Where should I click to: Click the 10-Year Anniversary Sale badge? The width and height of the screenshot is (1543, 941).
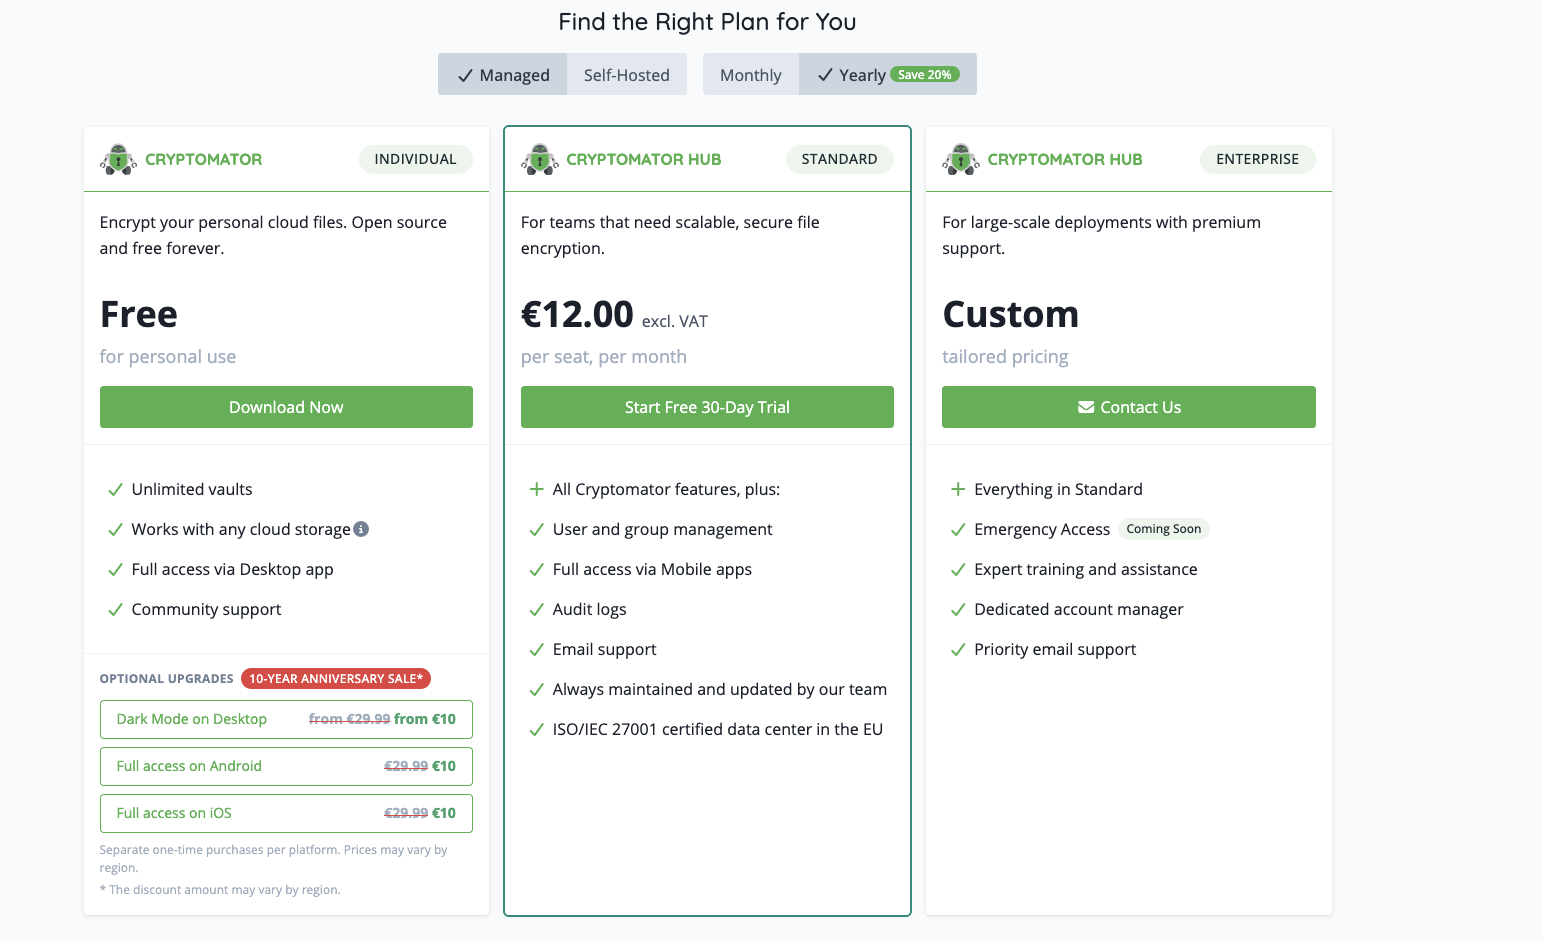pos(336,678)
